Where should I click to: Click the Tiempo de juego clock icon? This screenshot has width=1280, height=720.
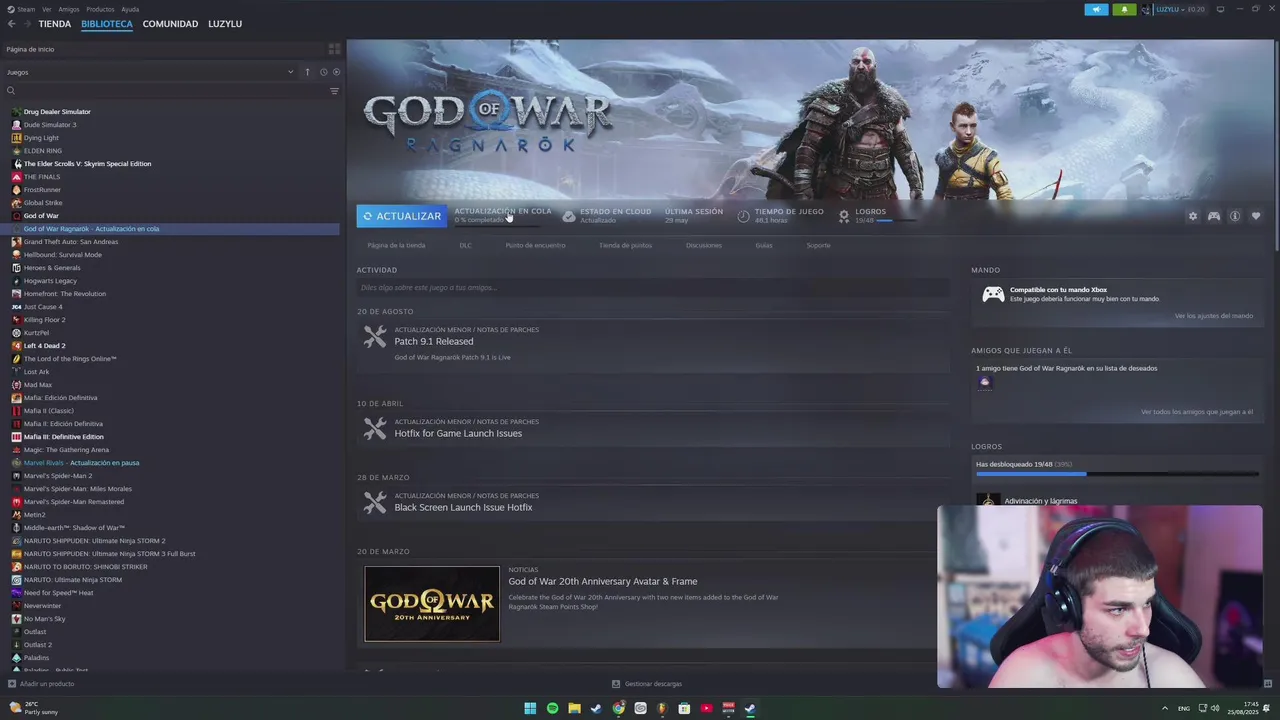(743, 216)
